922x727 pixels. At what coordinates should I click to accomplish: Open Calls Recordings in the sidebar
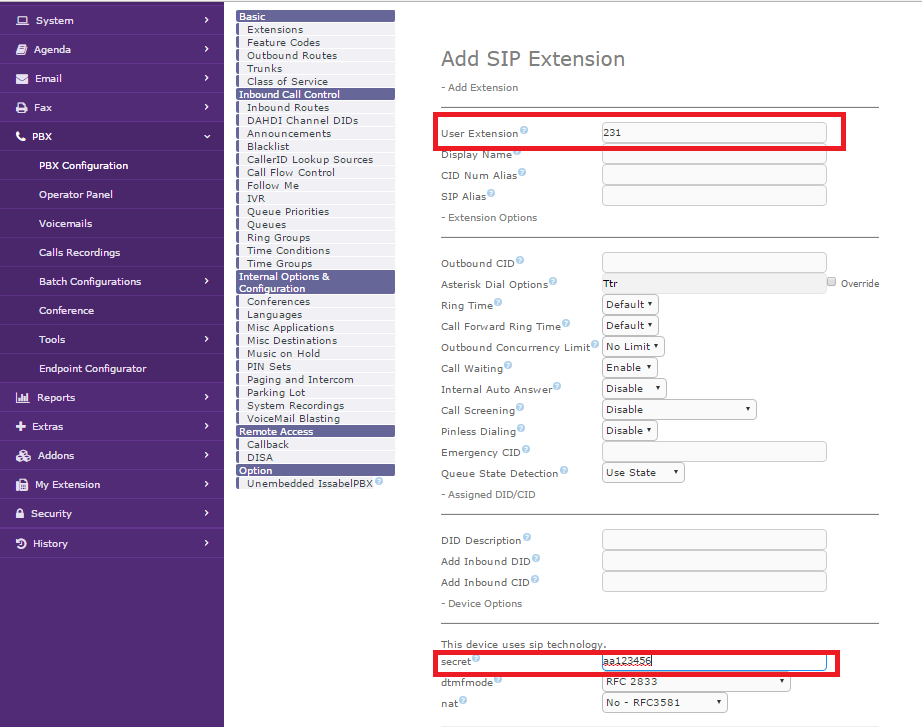pos(79,252)
